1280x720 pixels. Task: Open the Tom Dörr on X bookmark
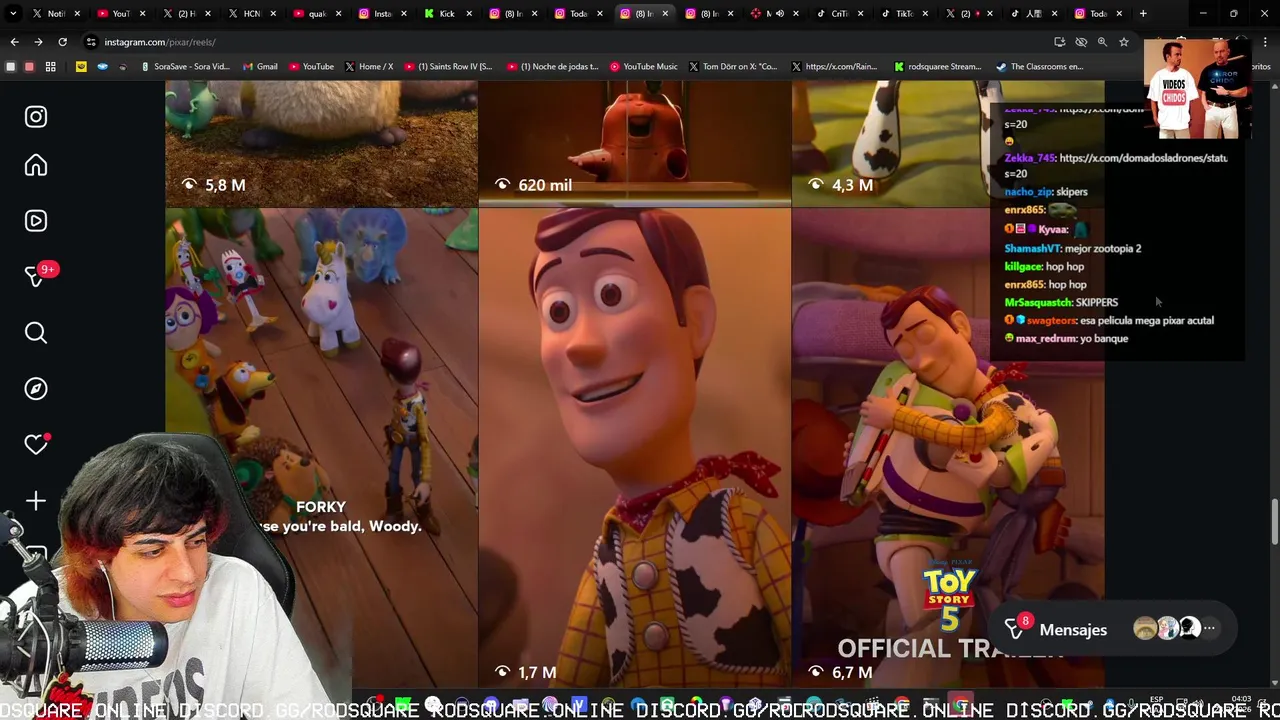click(732, 66)
